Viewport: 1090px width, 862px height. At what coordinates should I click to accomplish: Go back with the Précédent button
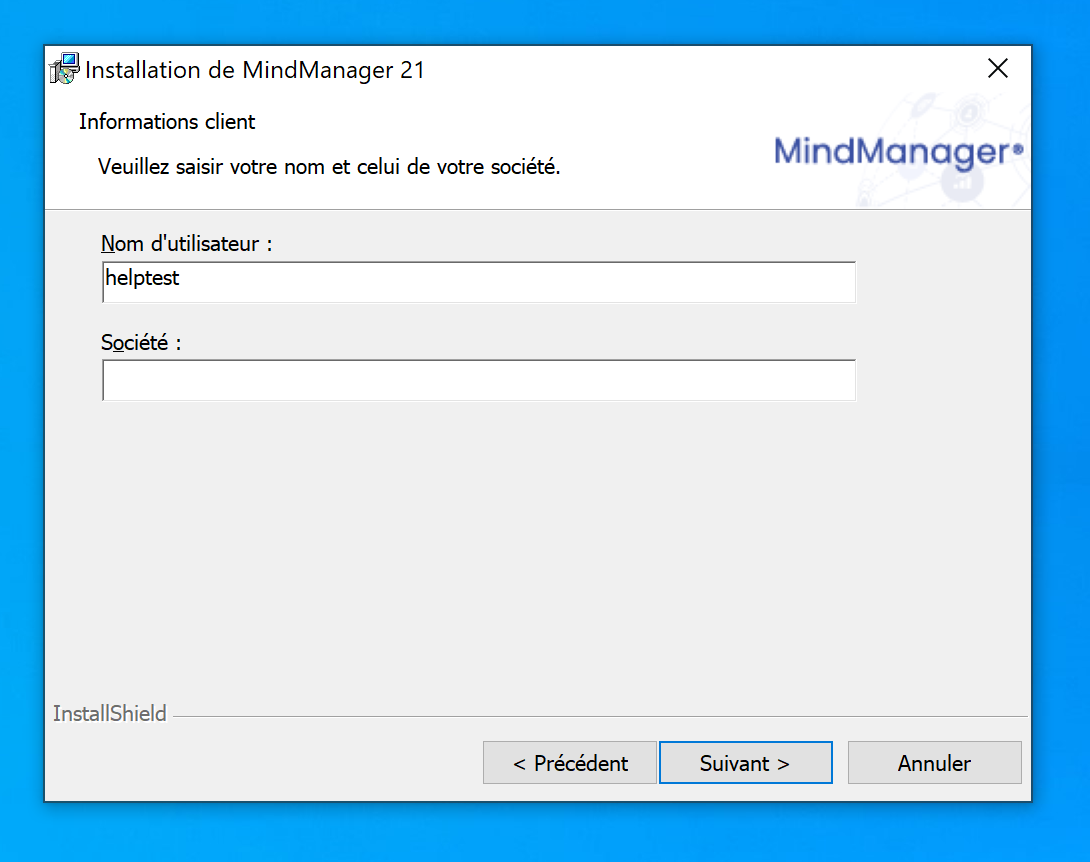coord(570,763)
